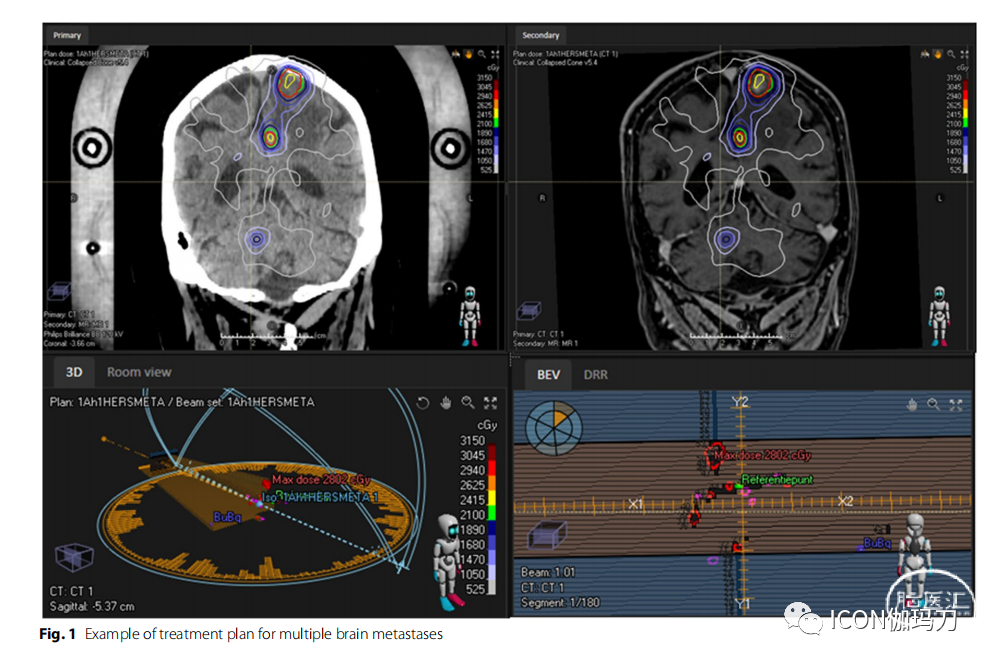The width and height of the screenshot is (991, 664).
Task: Click the 'BuBq' label in 3D view
Action: coord(227,517)
